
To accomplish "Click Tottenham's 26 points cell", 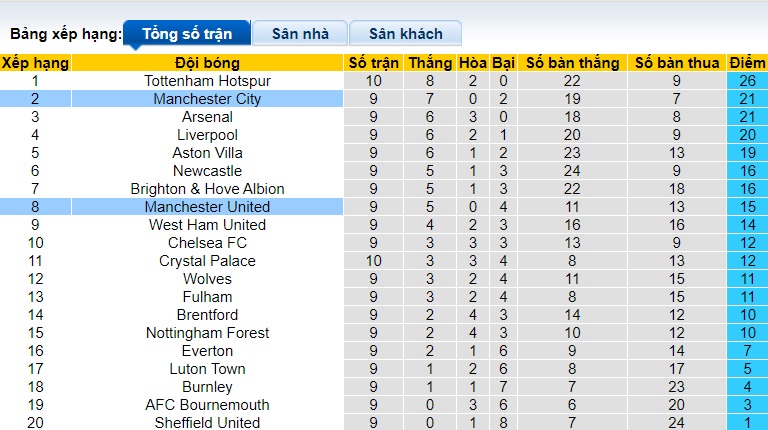I will coord(747,81).
